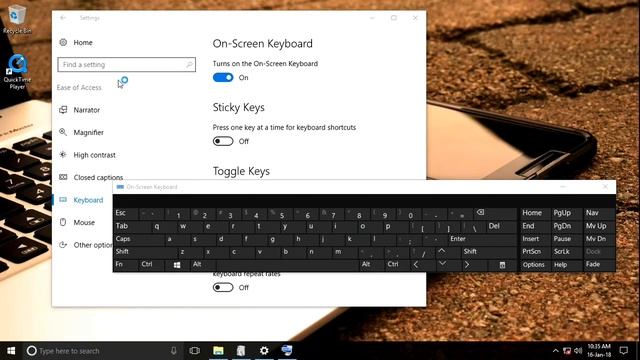Open On-Screen Keyboard taskbar icon

coord(287,351)
